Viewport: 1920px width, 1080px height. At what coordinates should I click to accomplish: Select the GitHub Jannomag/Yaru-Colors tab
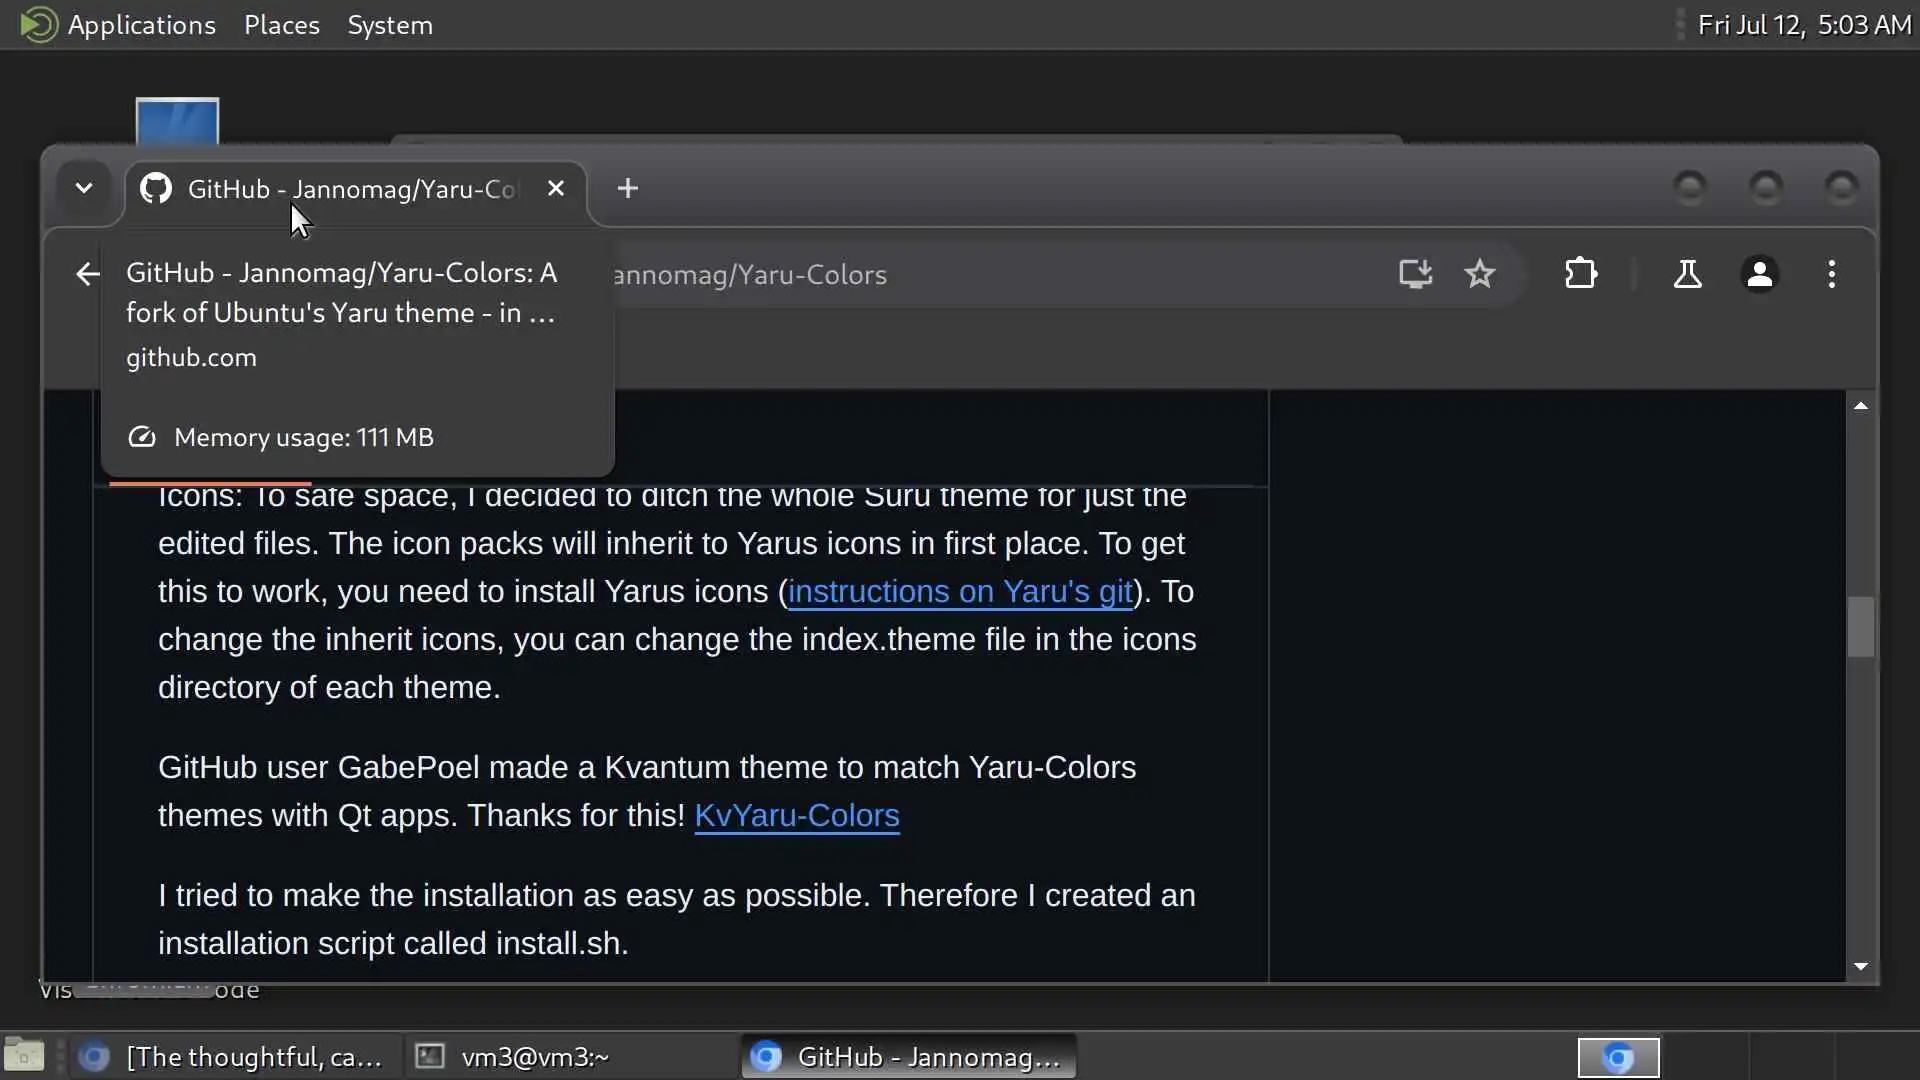350,188
